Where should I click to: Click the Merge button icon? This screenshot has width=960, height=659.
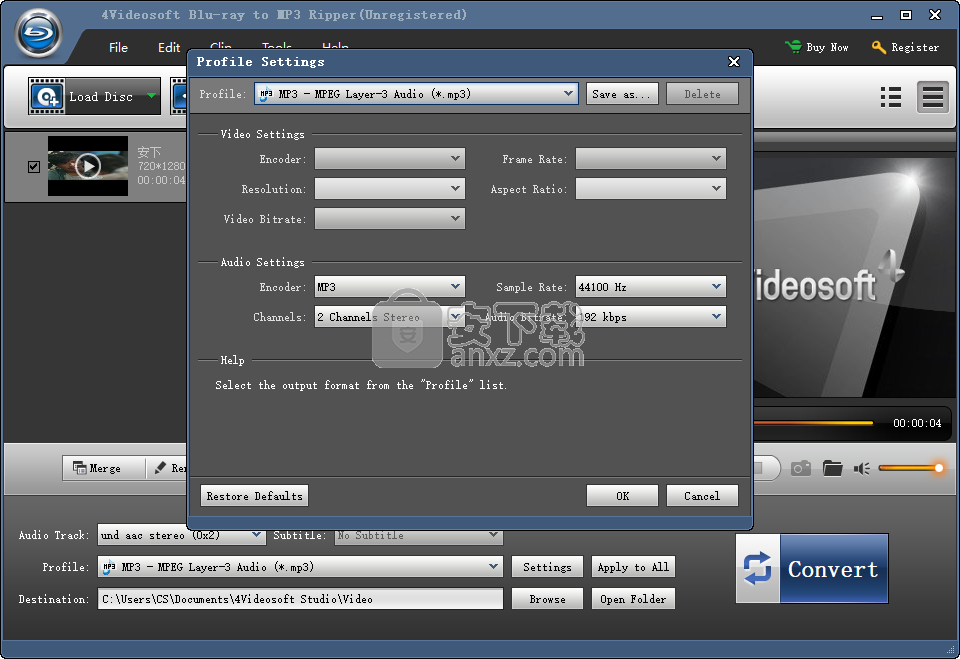pyautogui.click(x=80, y=468)
